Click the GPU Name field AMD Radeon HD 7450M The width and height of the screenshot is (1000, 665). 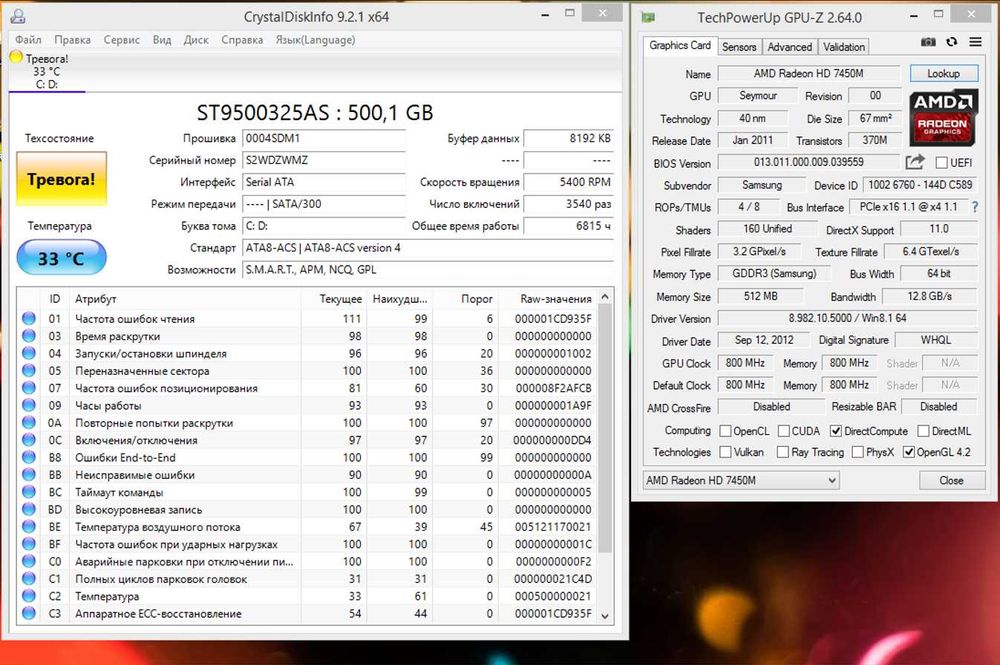pos(809,73)
